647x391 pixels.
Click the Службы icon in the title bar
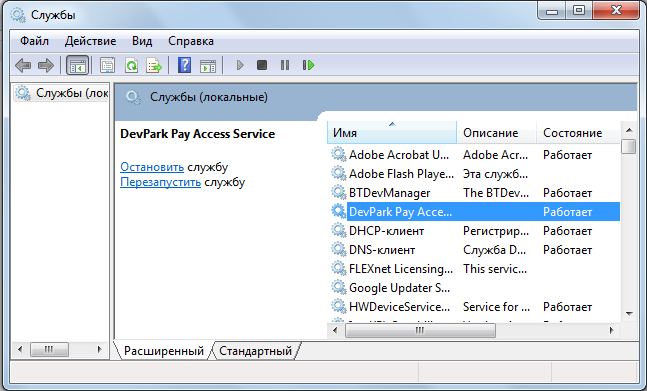18,15
